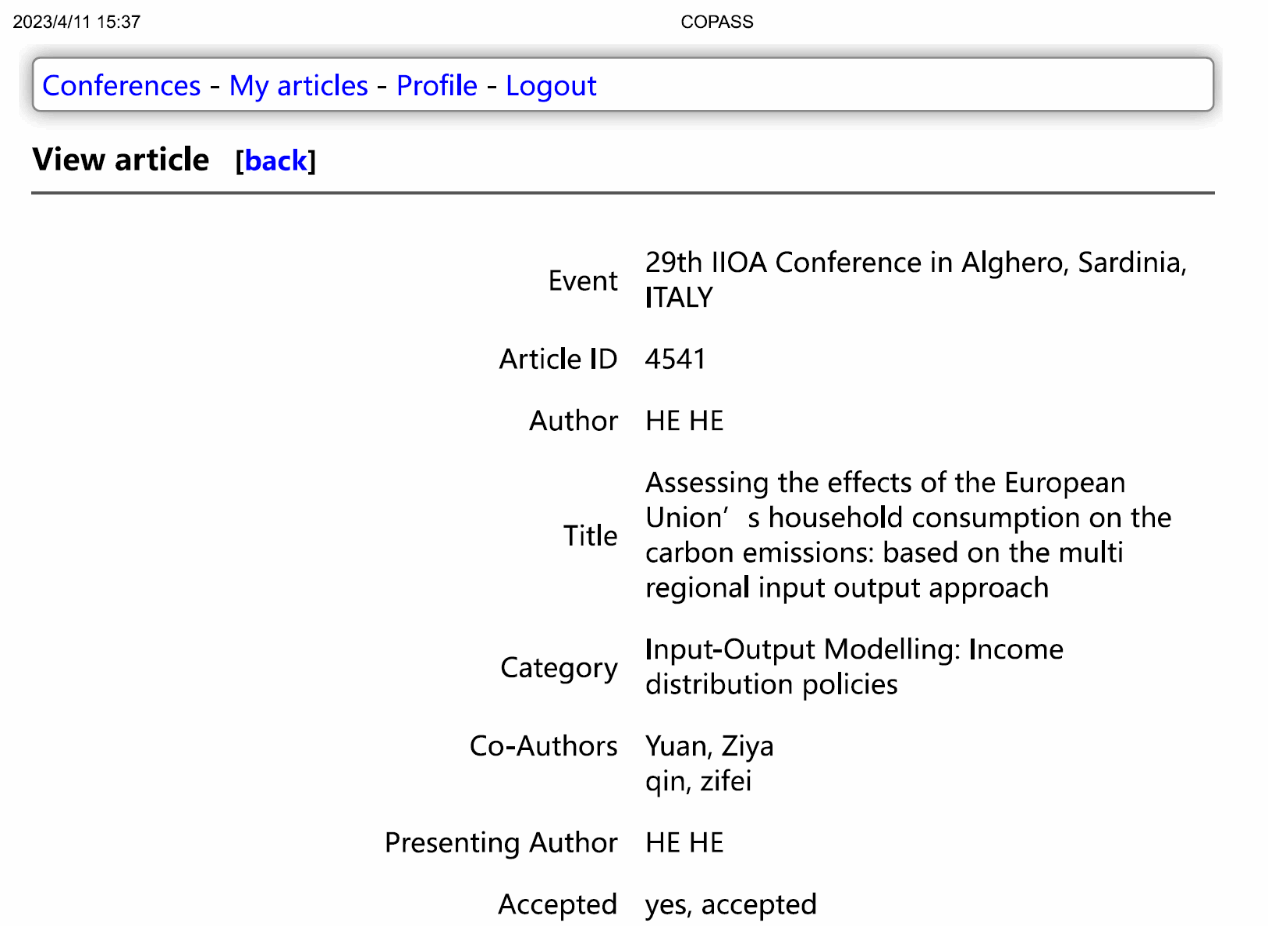Click the Presenting Author value HE HE
Viewport: 1268px width, 926px height.
684,844
